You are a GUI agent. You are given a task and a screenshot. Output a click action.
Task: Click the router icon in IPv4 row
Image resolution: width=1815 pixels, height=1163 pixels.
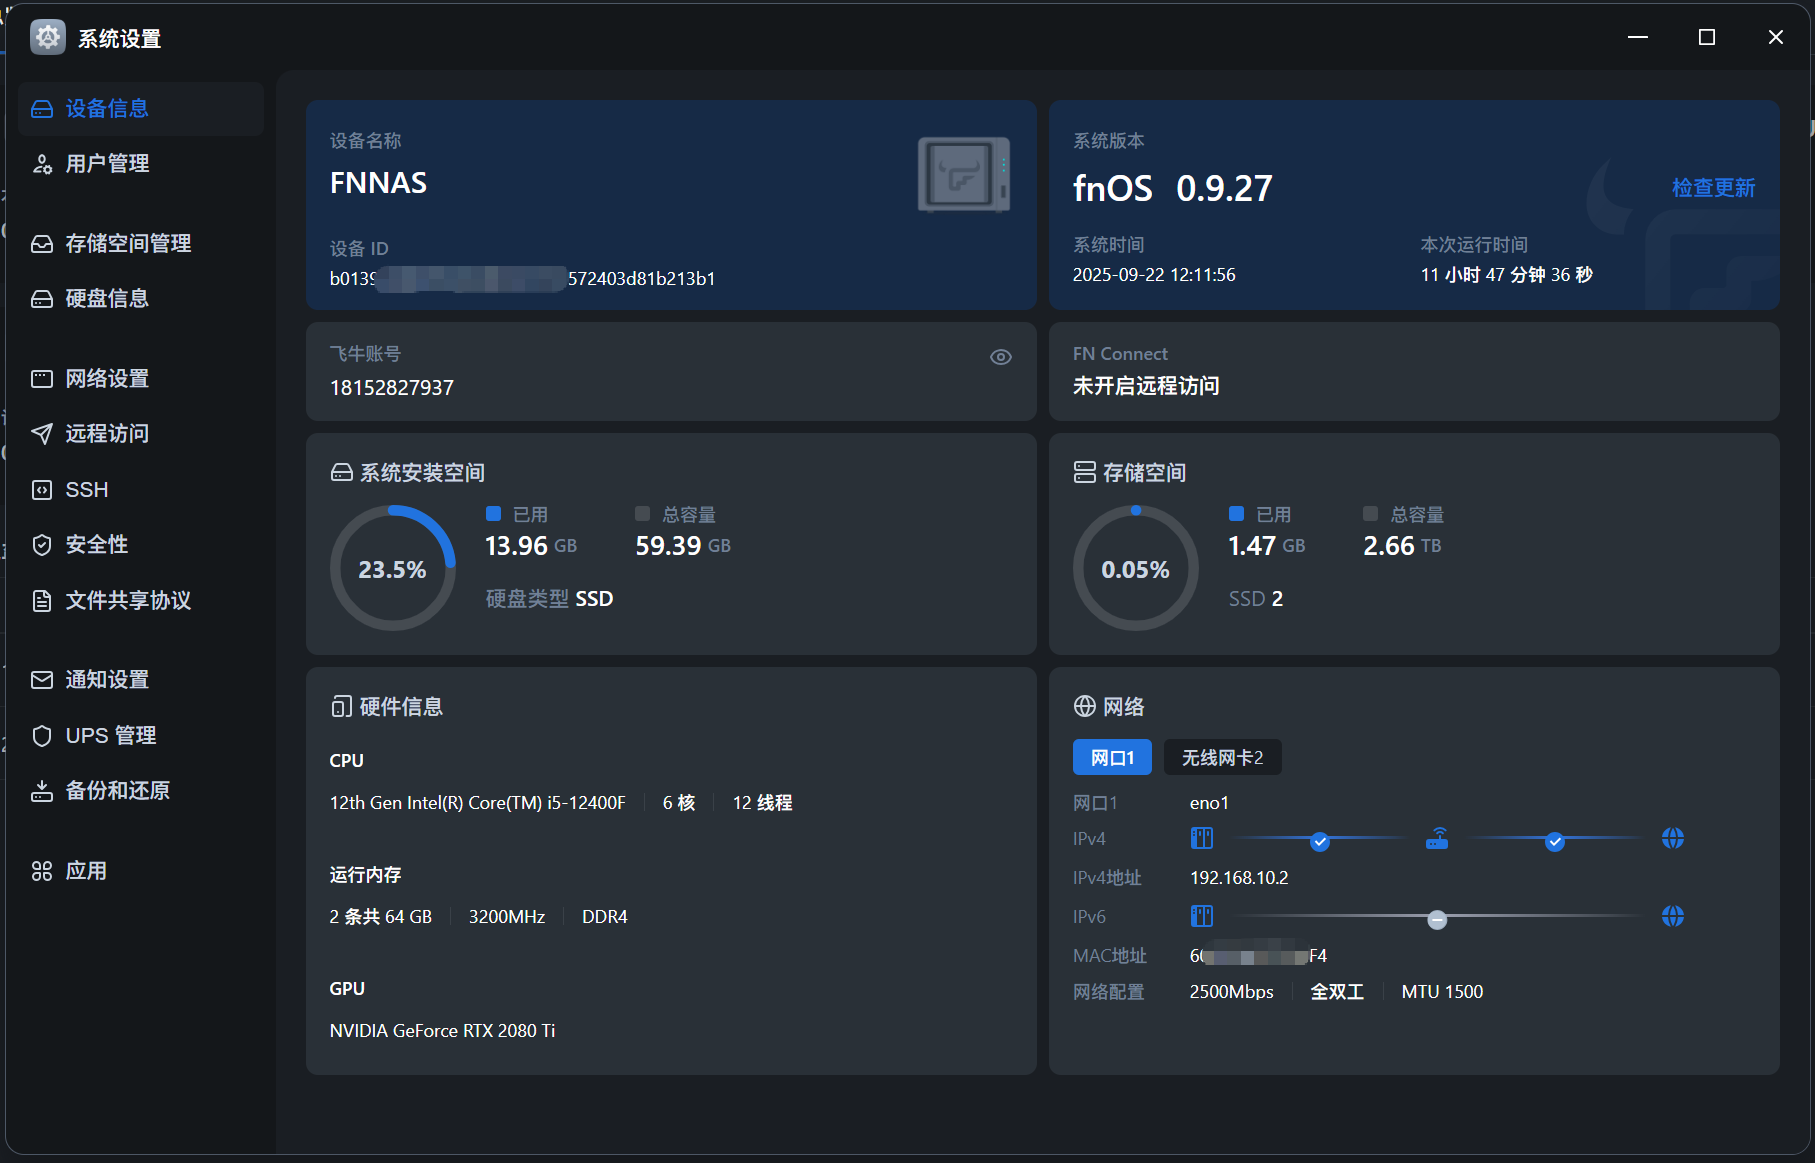tap(1437, 838)
